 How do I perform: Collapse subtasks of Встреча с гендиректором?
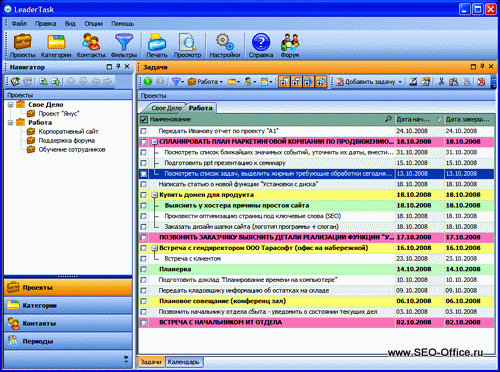pos(155,248)
